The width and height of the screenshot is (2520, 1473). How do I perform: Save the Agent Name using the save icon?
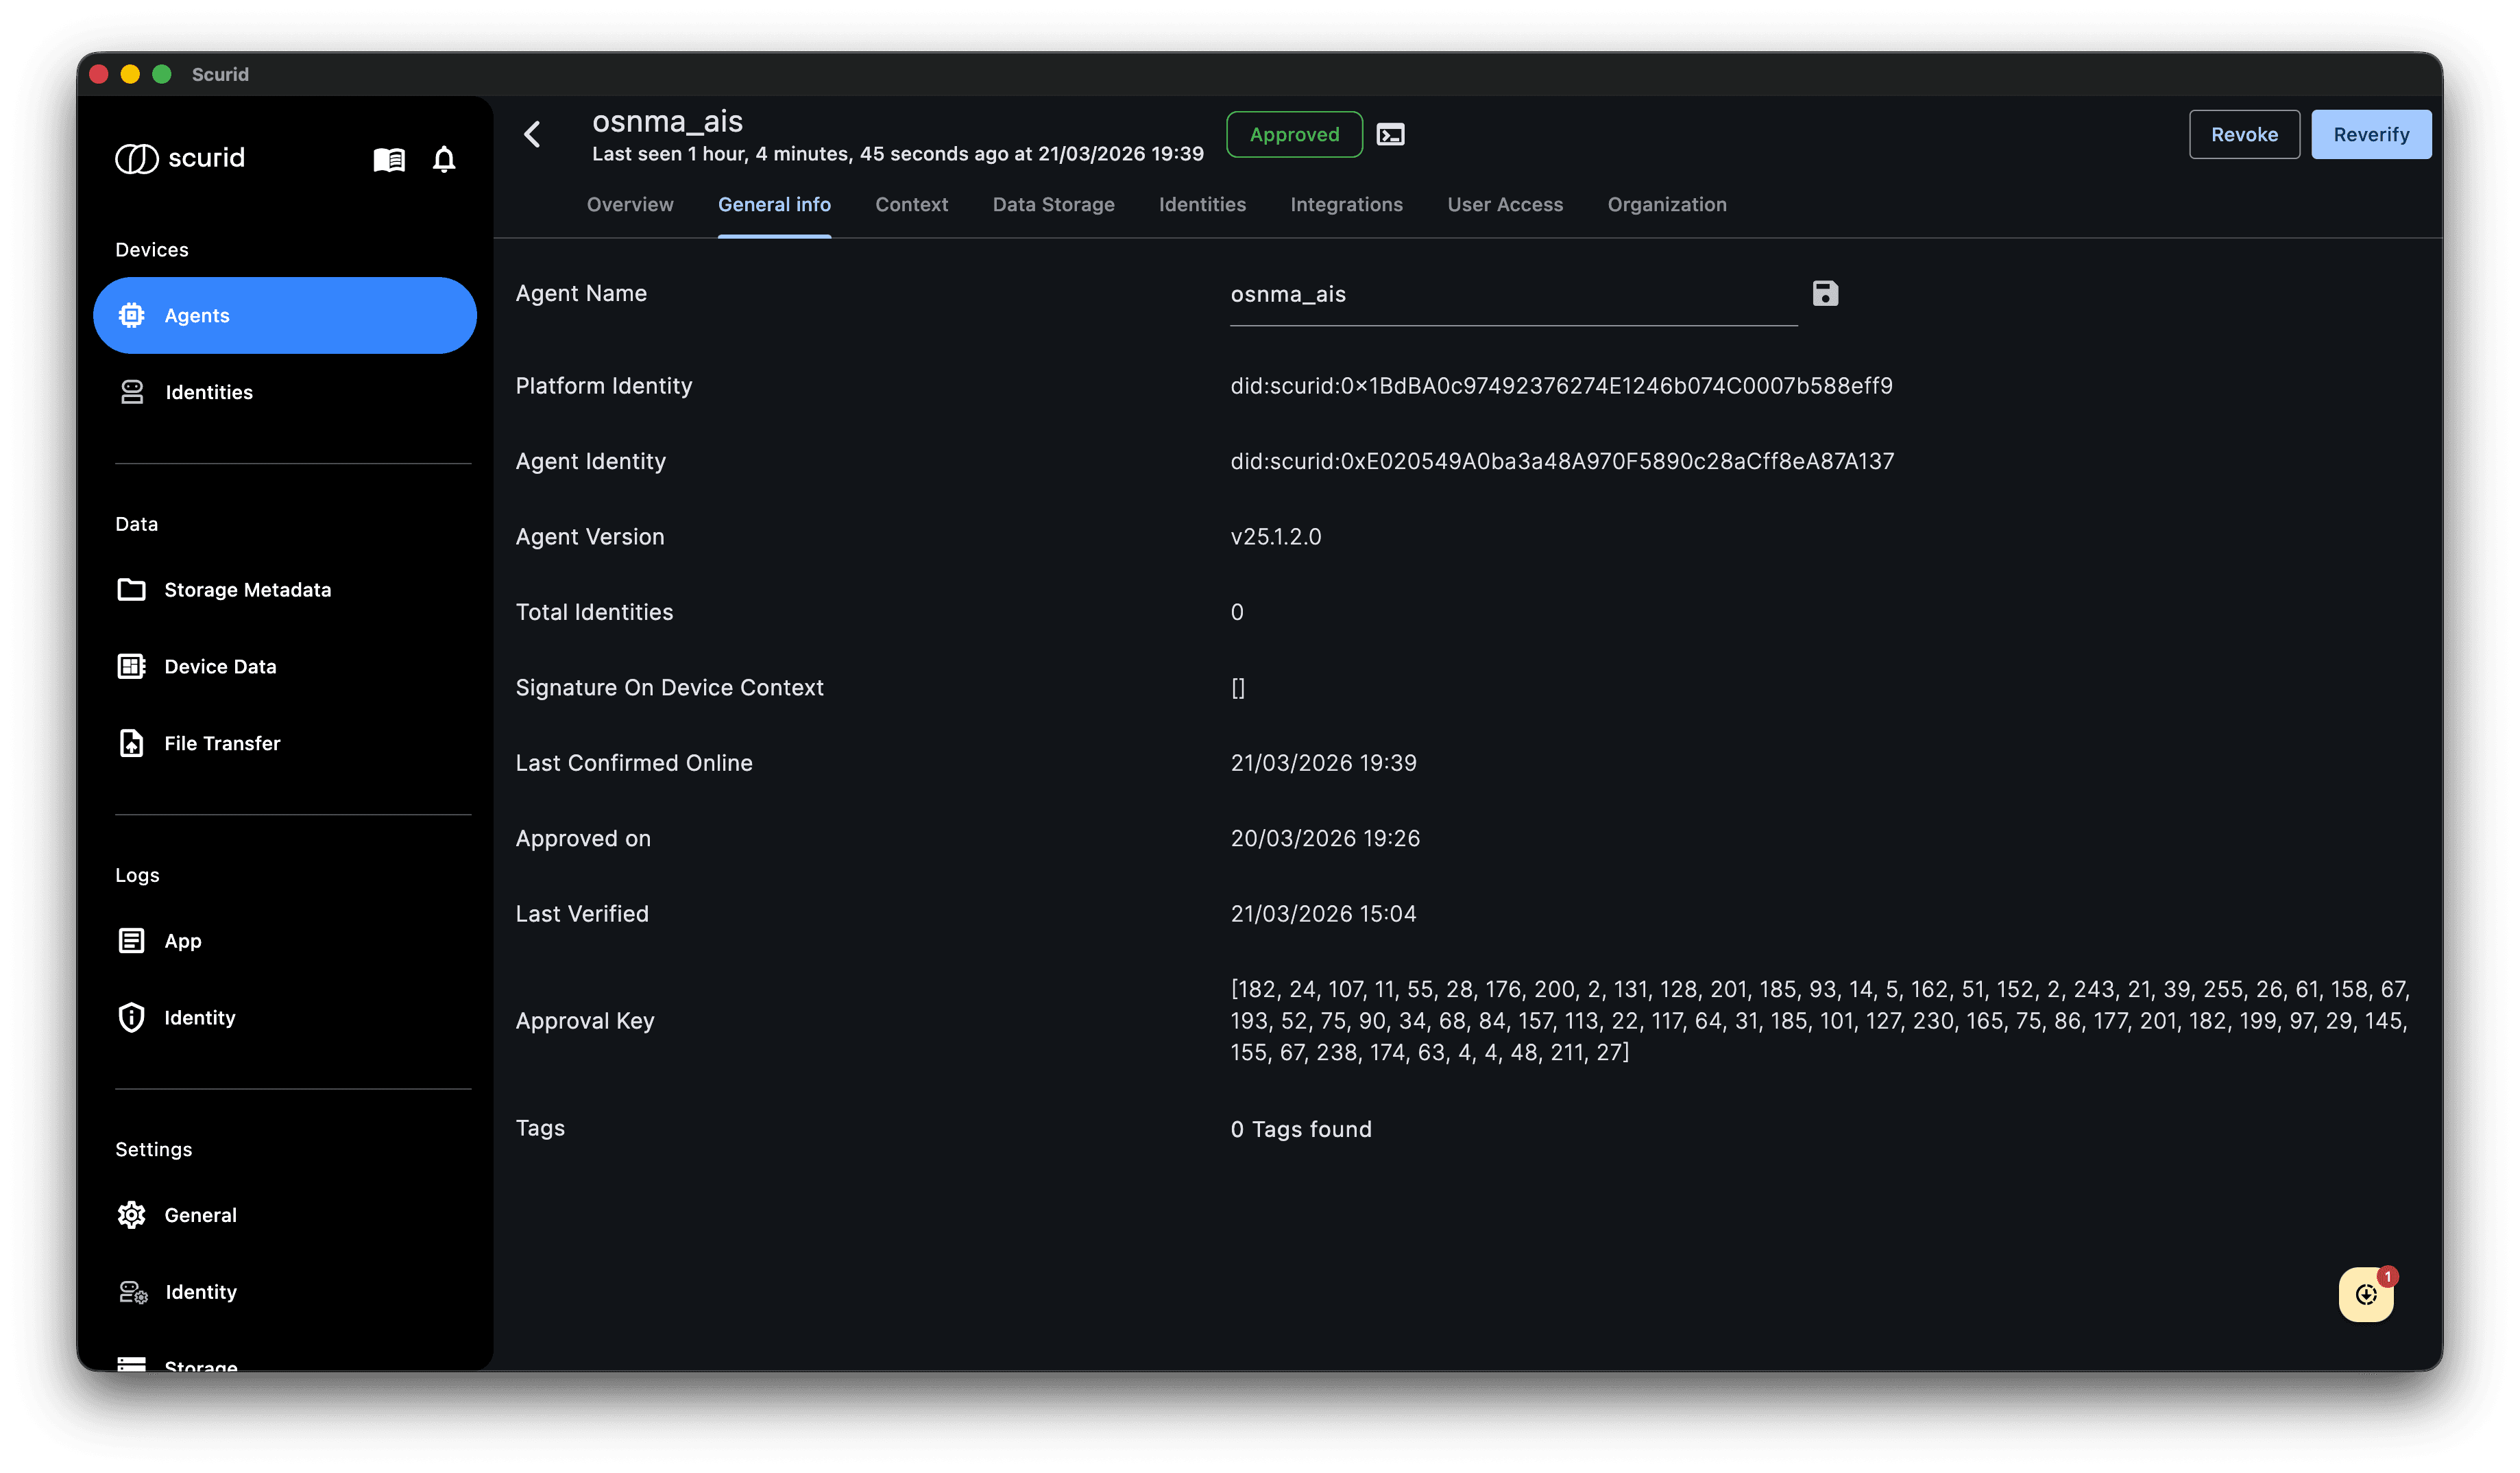(1825, 293)
